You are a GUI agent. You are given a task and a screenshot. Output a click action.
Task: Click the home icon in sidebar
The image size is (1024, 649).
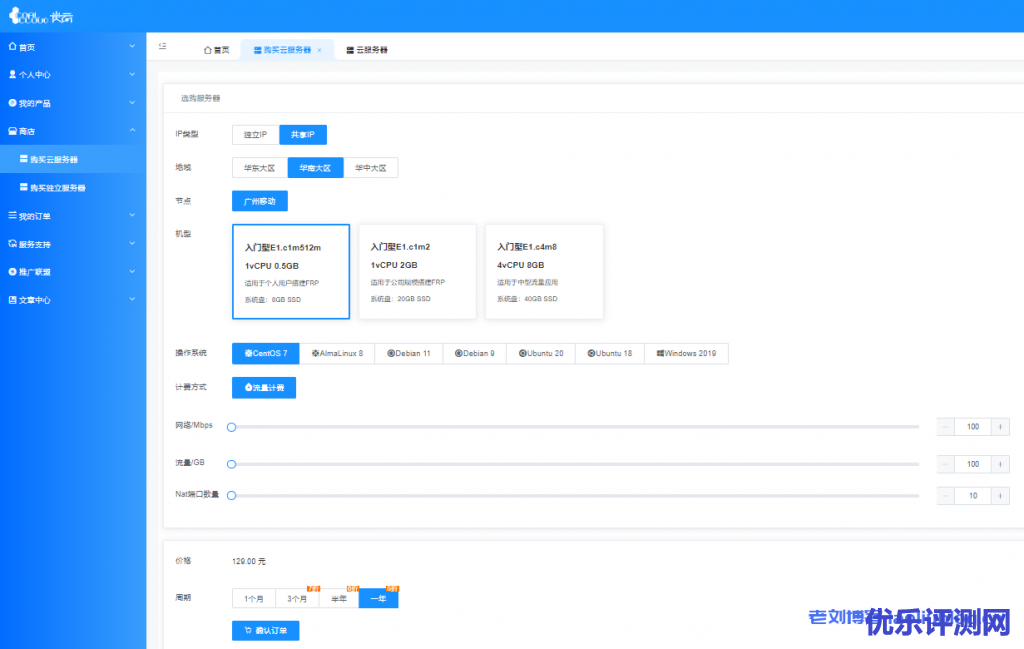[12, 46]
